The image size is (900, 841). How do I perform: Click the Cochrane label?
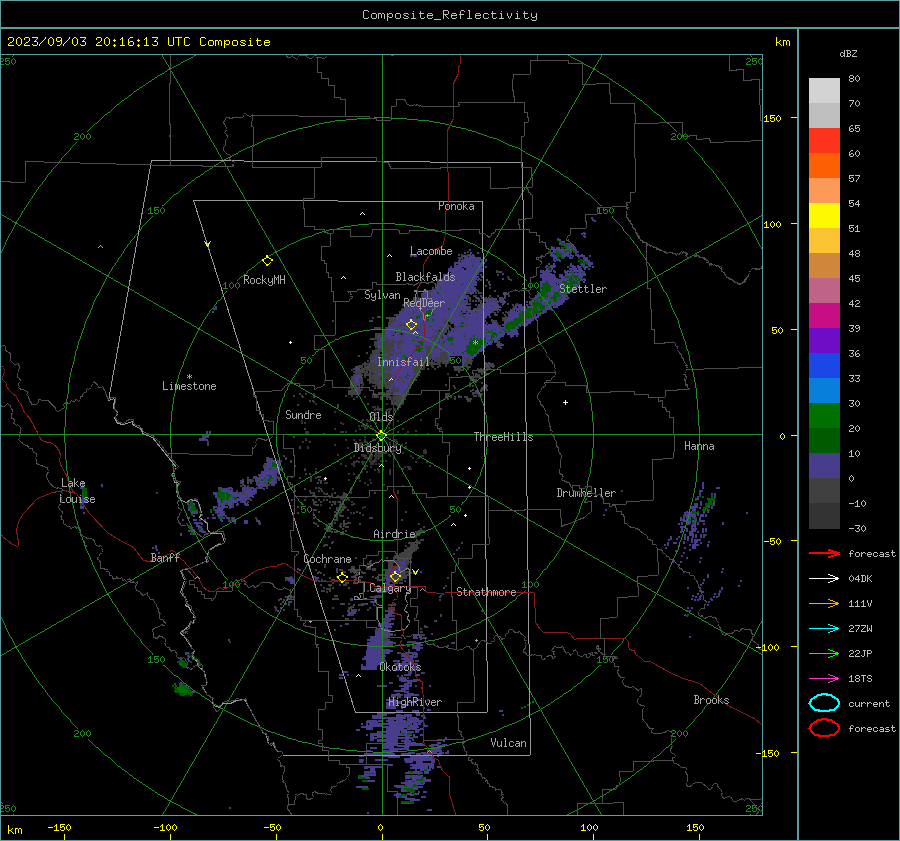[327, 559]
